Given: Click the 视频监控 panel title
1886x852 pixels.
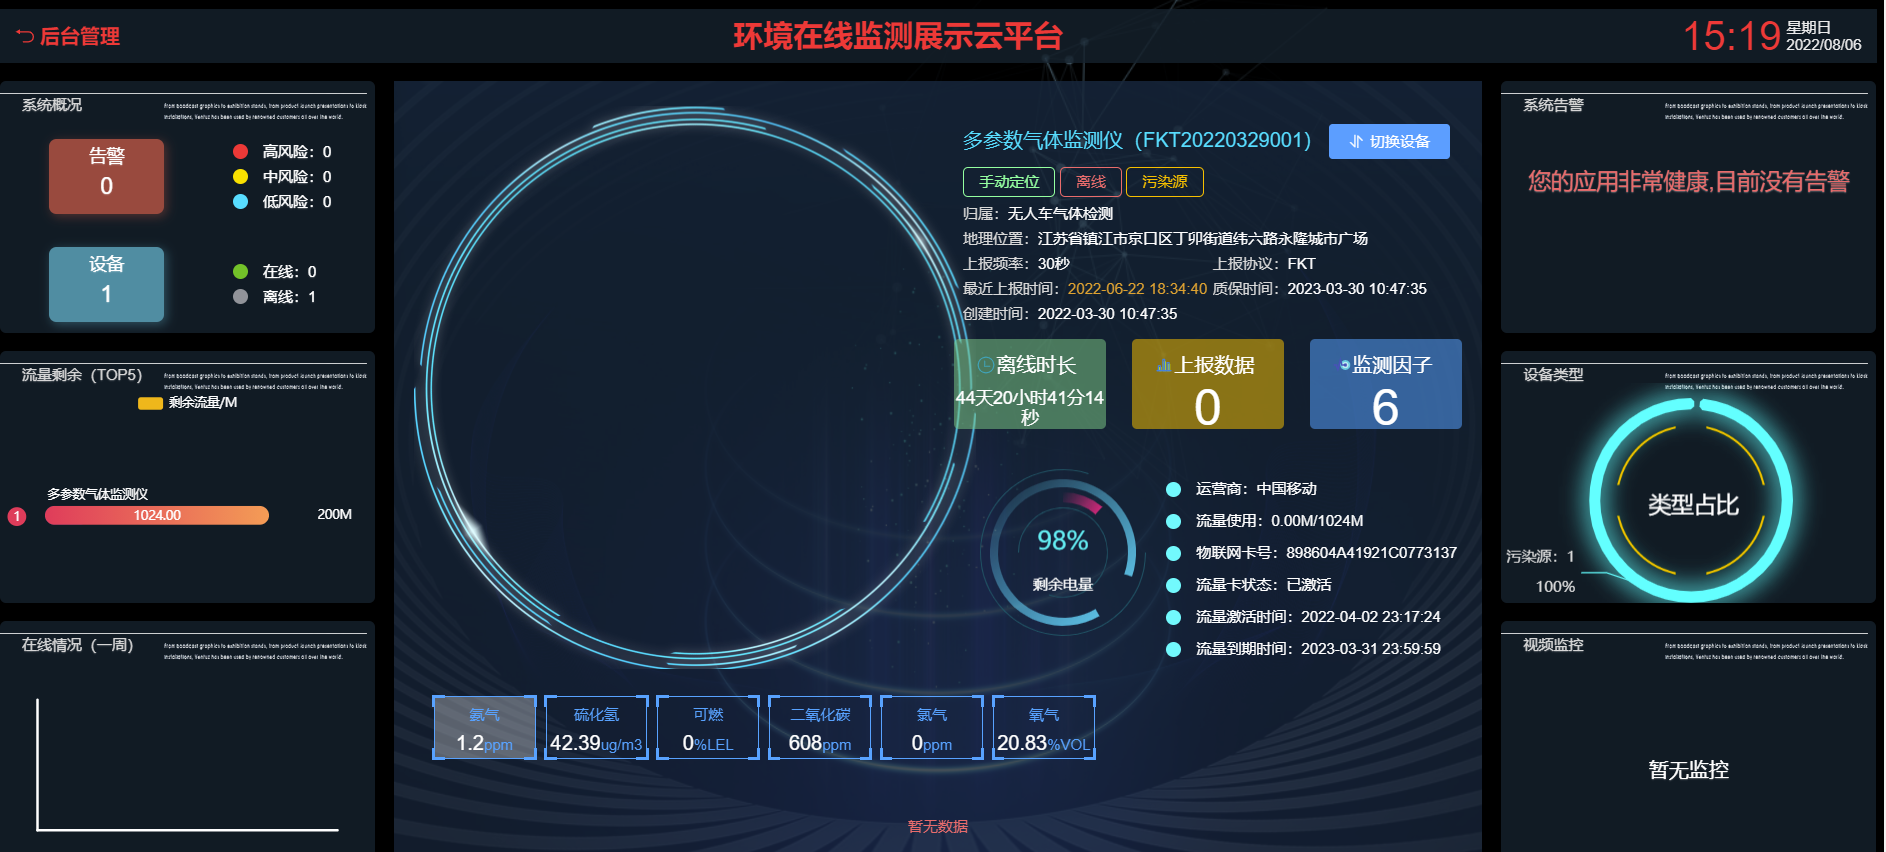Looking at the screenshot, I should [1553, 645].
